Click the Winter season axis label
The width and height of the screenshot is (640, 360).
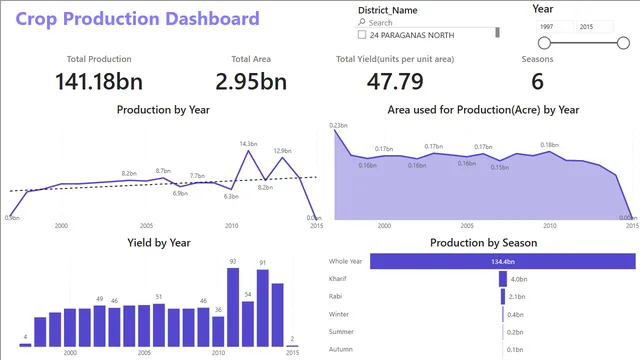[339, 314]
